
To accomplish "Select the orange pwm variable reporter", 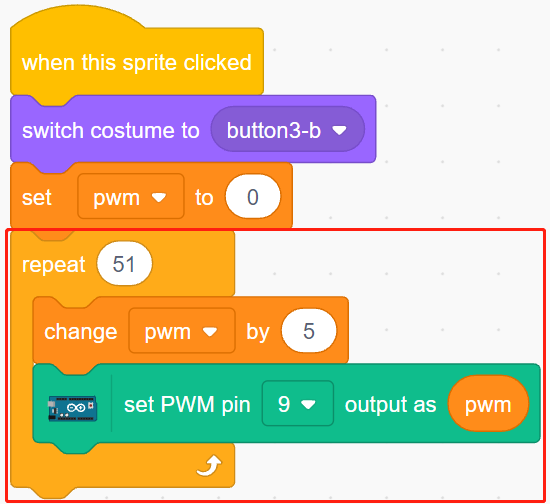I will pos(488,403).
